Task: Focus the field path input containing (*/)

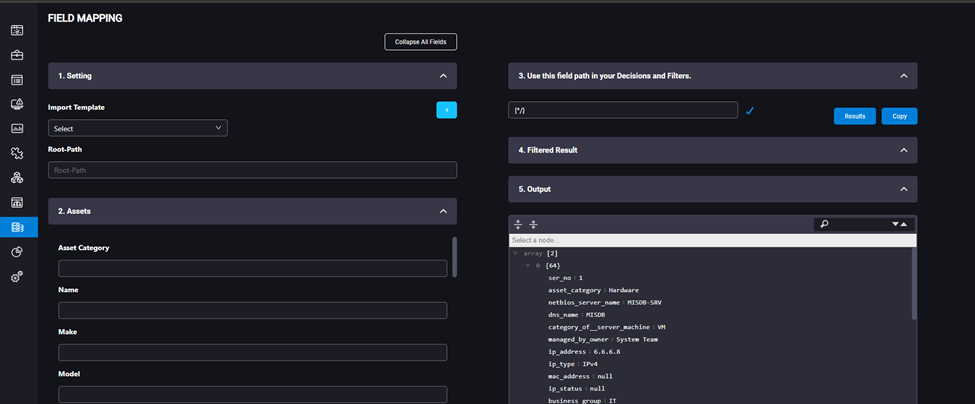Action: 623,110
